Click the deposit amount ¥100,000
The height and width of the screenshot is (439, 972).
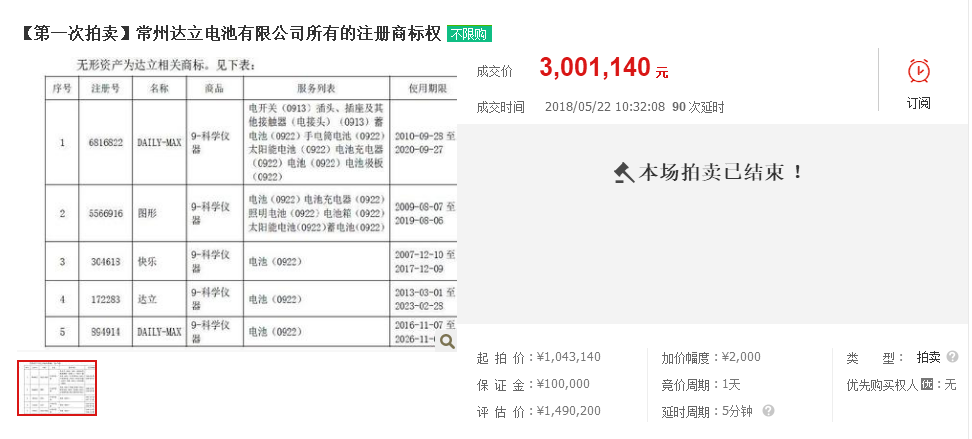coord(563,384)
